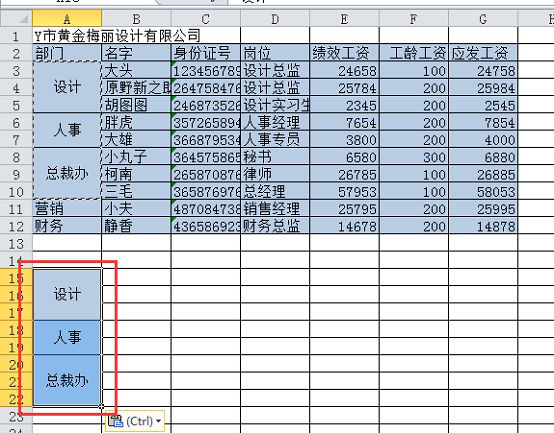Screen dimensions: 554x433
Task: Select column D header
Action: (275, 18)
